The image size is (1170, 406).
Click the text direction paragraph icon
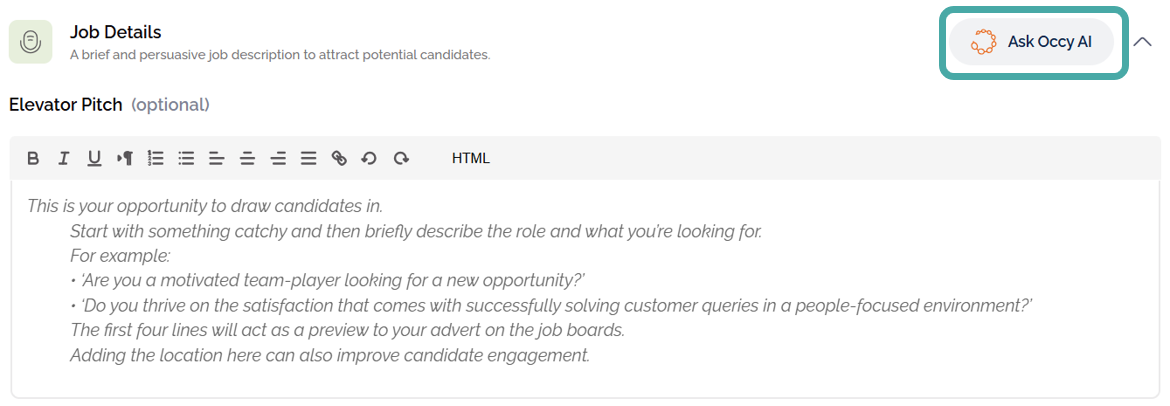click(x=125, y=158)
